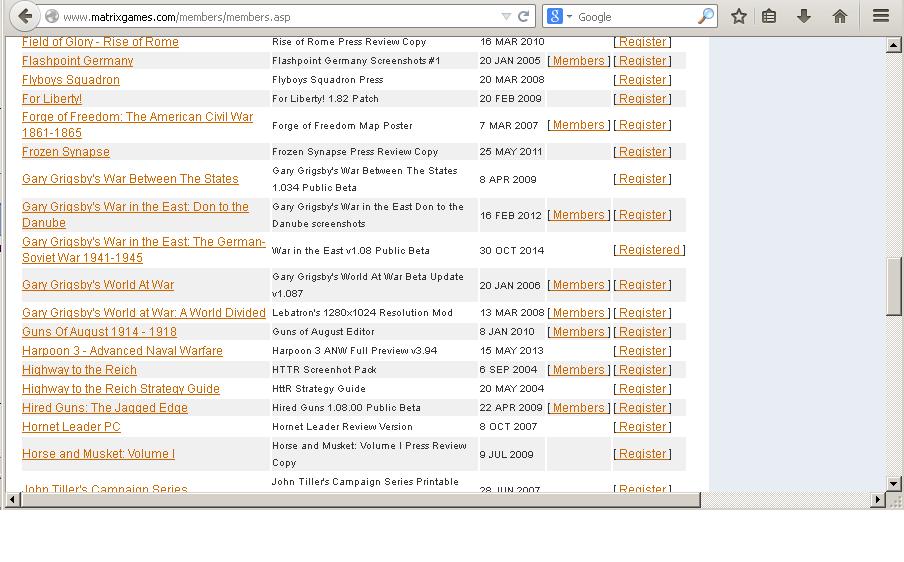Open the bookmarks list icon
This screenshot has height=562, width=904.
769,16
